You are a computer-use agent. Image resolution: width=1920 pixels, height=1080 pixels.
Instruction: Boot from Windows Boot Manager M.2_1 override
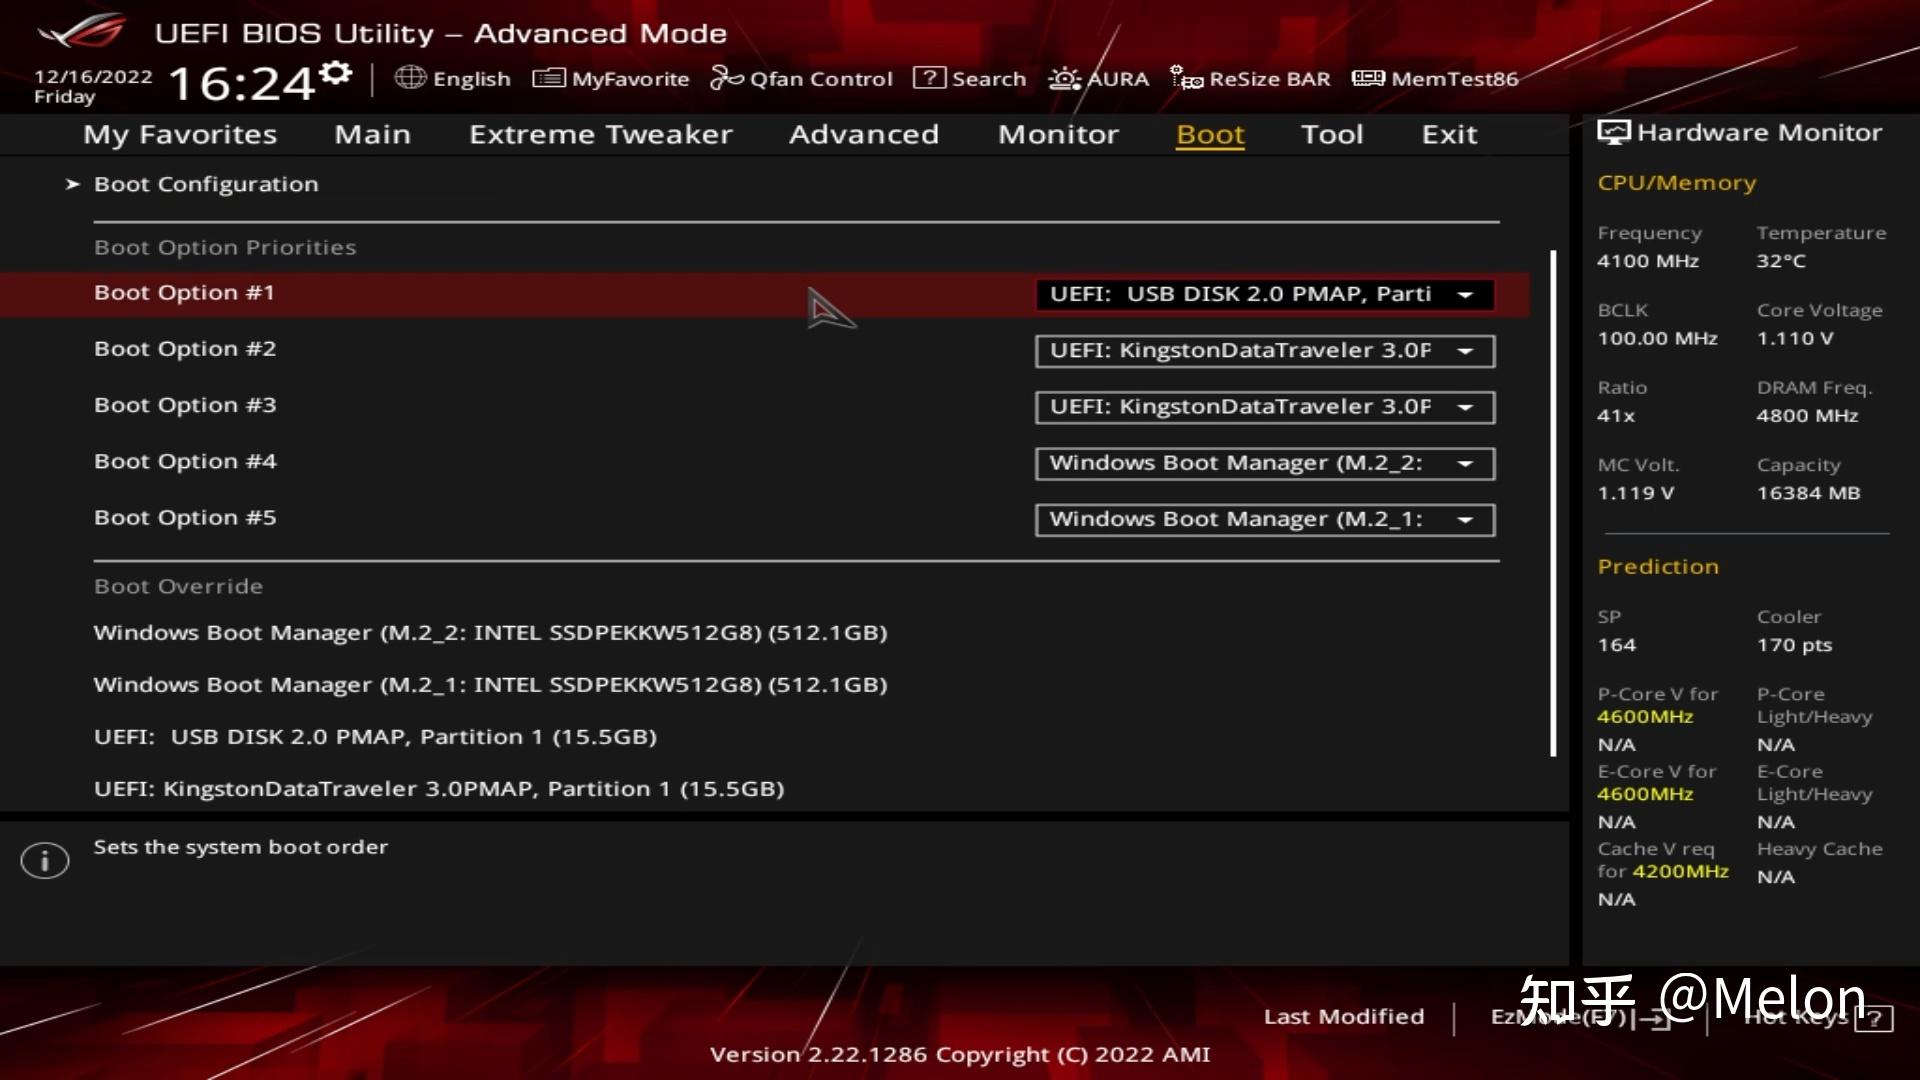(490, 685)
